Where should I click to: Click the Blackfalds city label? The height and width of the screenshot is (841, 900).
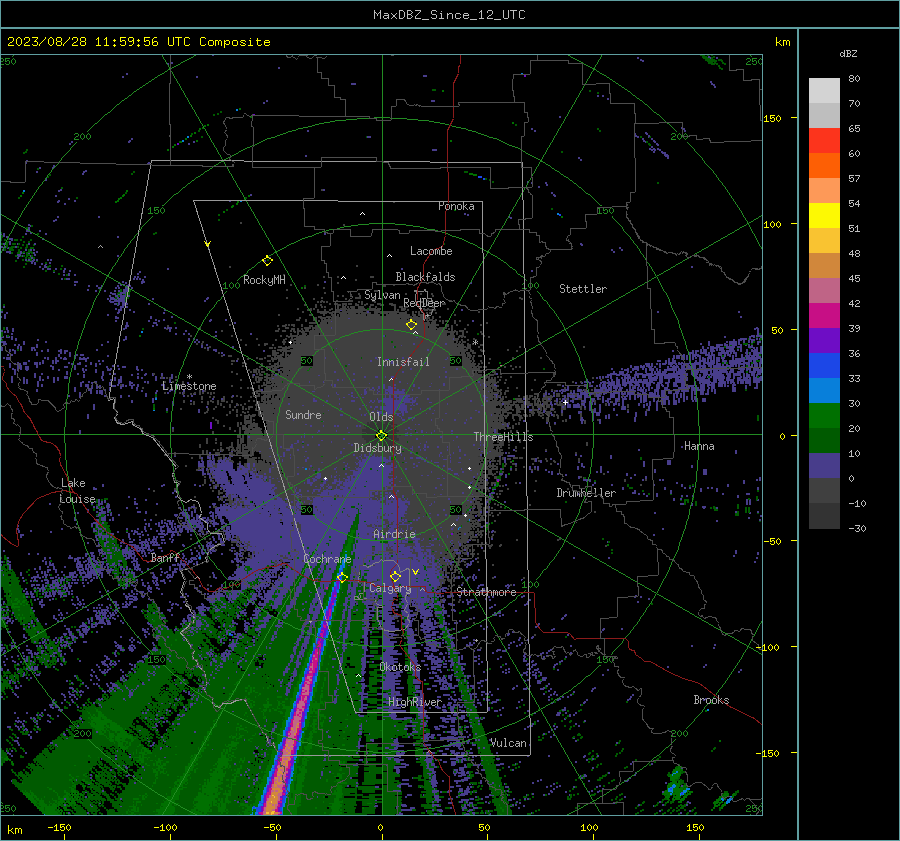point(425,277)
